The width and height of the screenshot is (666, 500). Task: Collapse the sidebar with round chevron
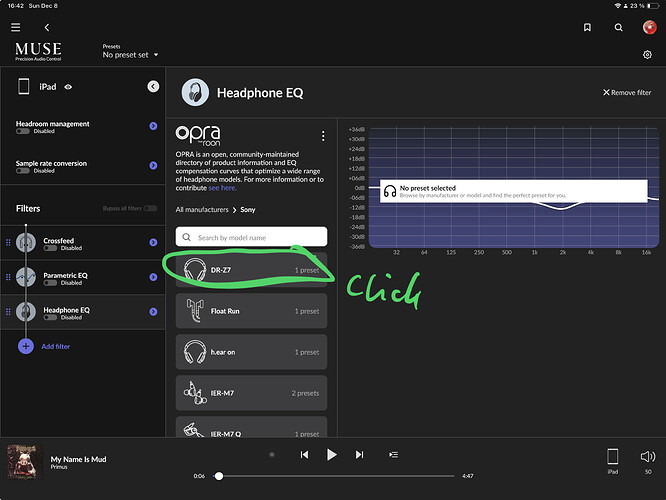pyautogui.click(x=153, y=86)
